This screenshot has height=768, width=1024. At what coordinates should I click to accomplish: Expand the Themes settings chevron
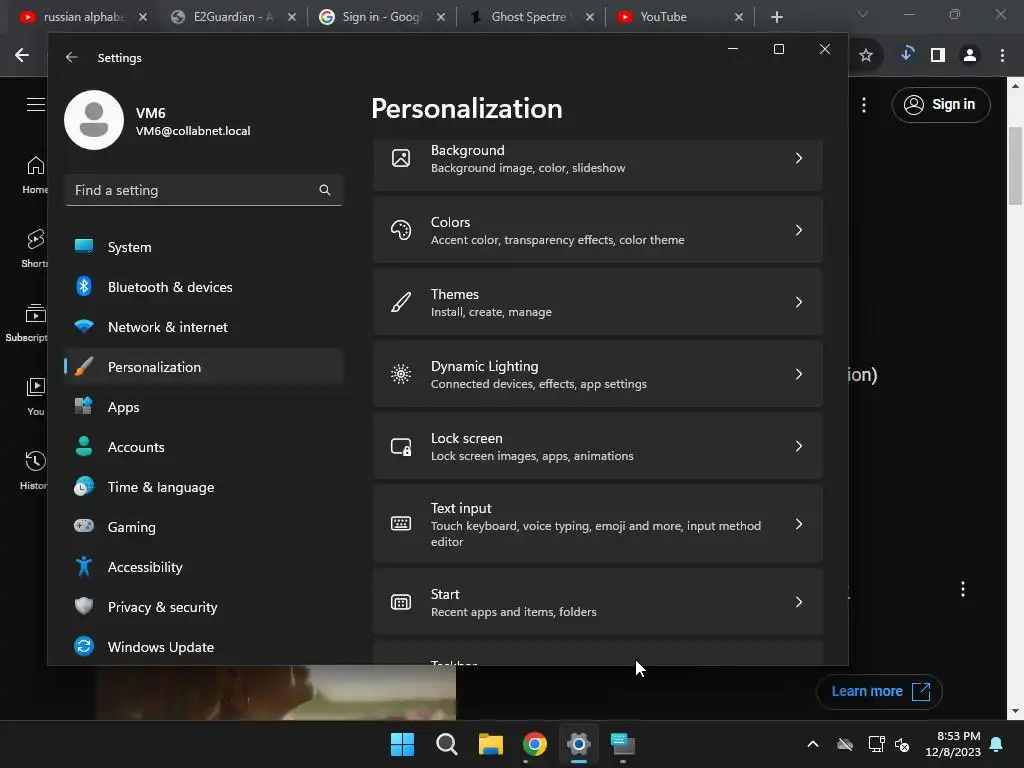[799, 302]
